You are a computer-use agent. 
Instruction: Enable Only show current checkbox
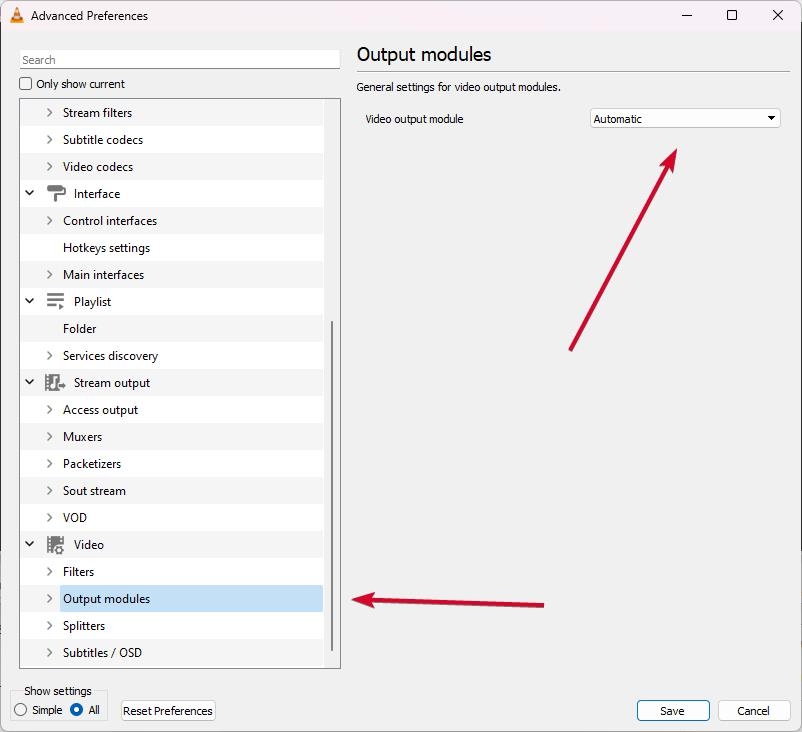pos(26,83)
